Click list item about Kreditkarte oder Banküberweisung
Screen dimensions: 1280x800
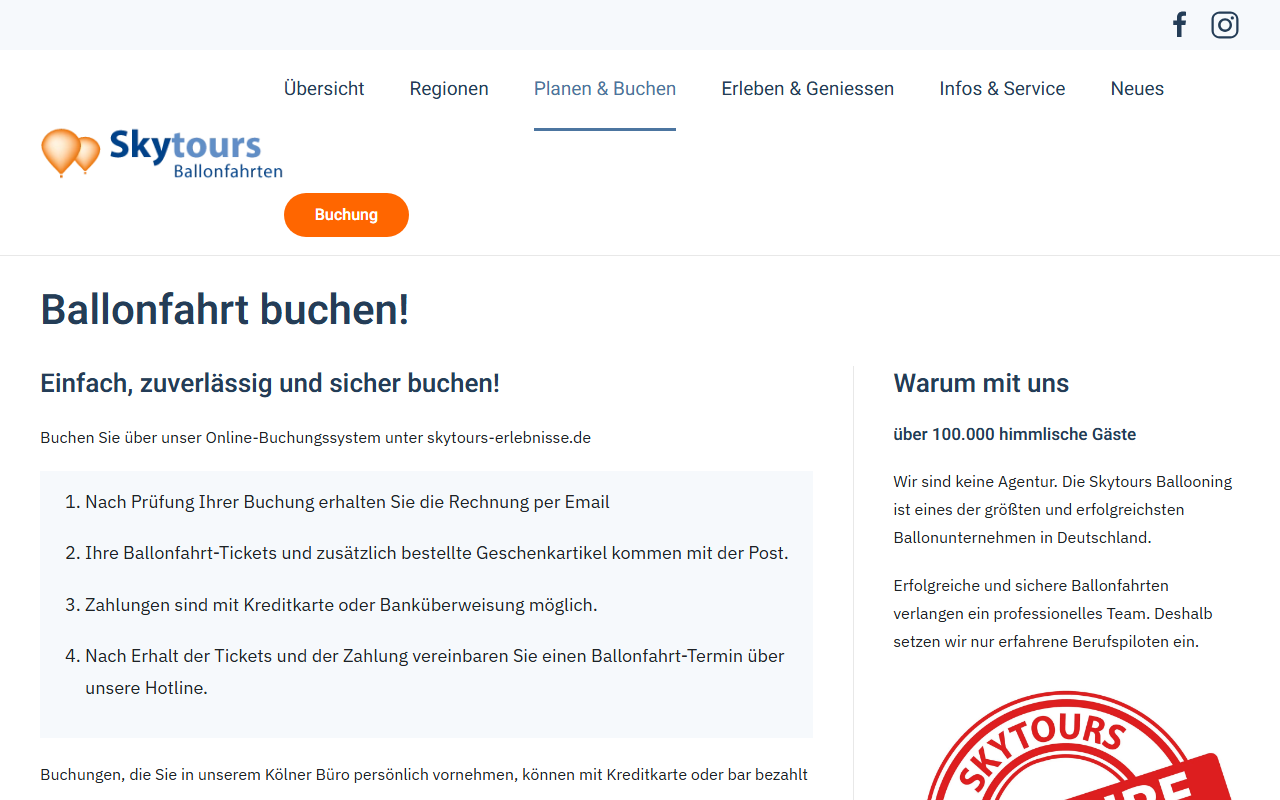(341, 605)
